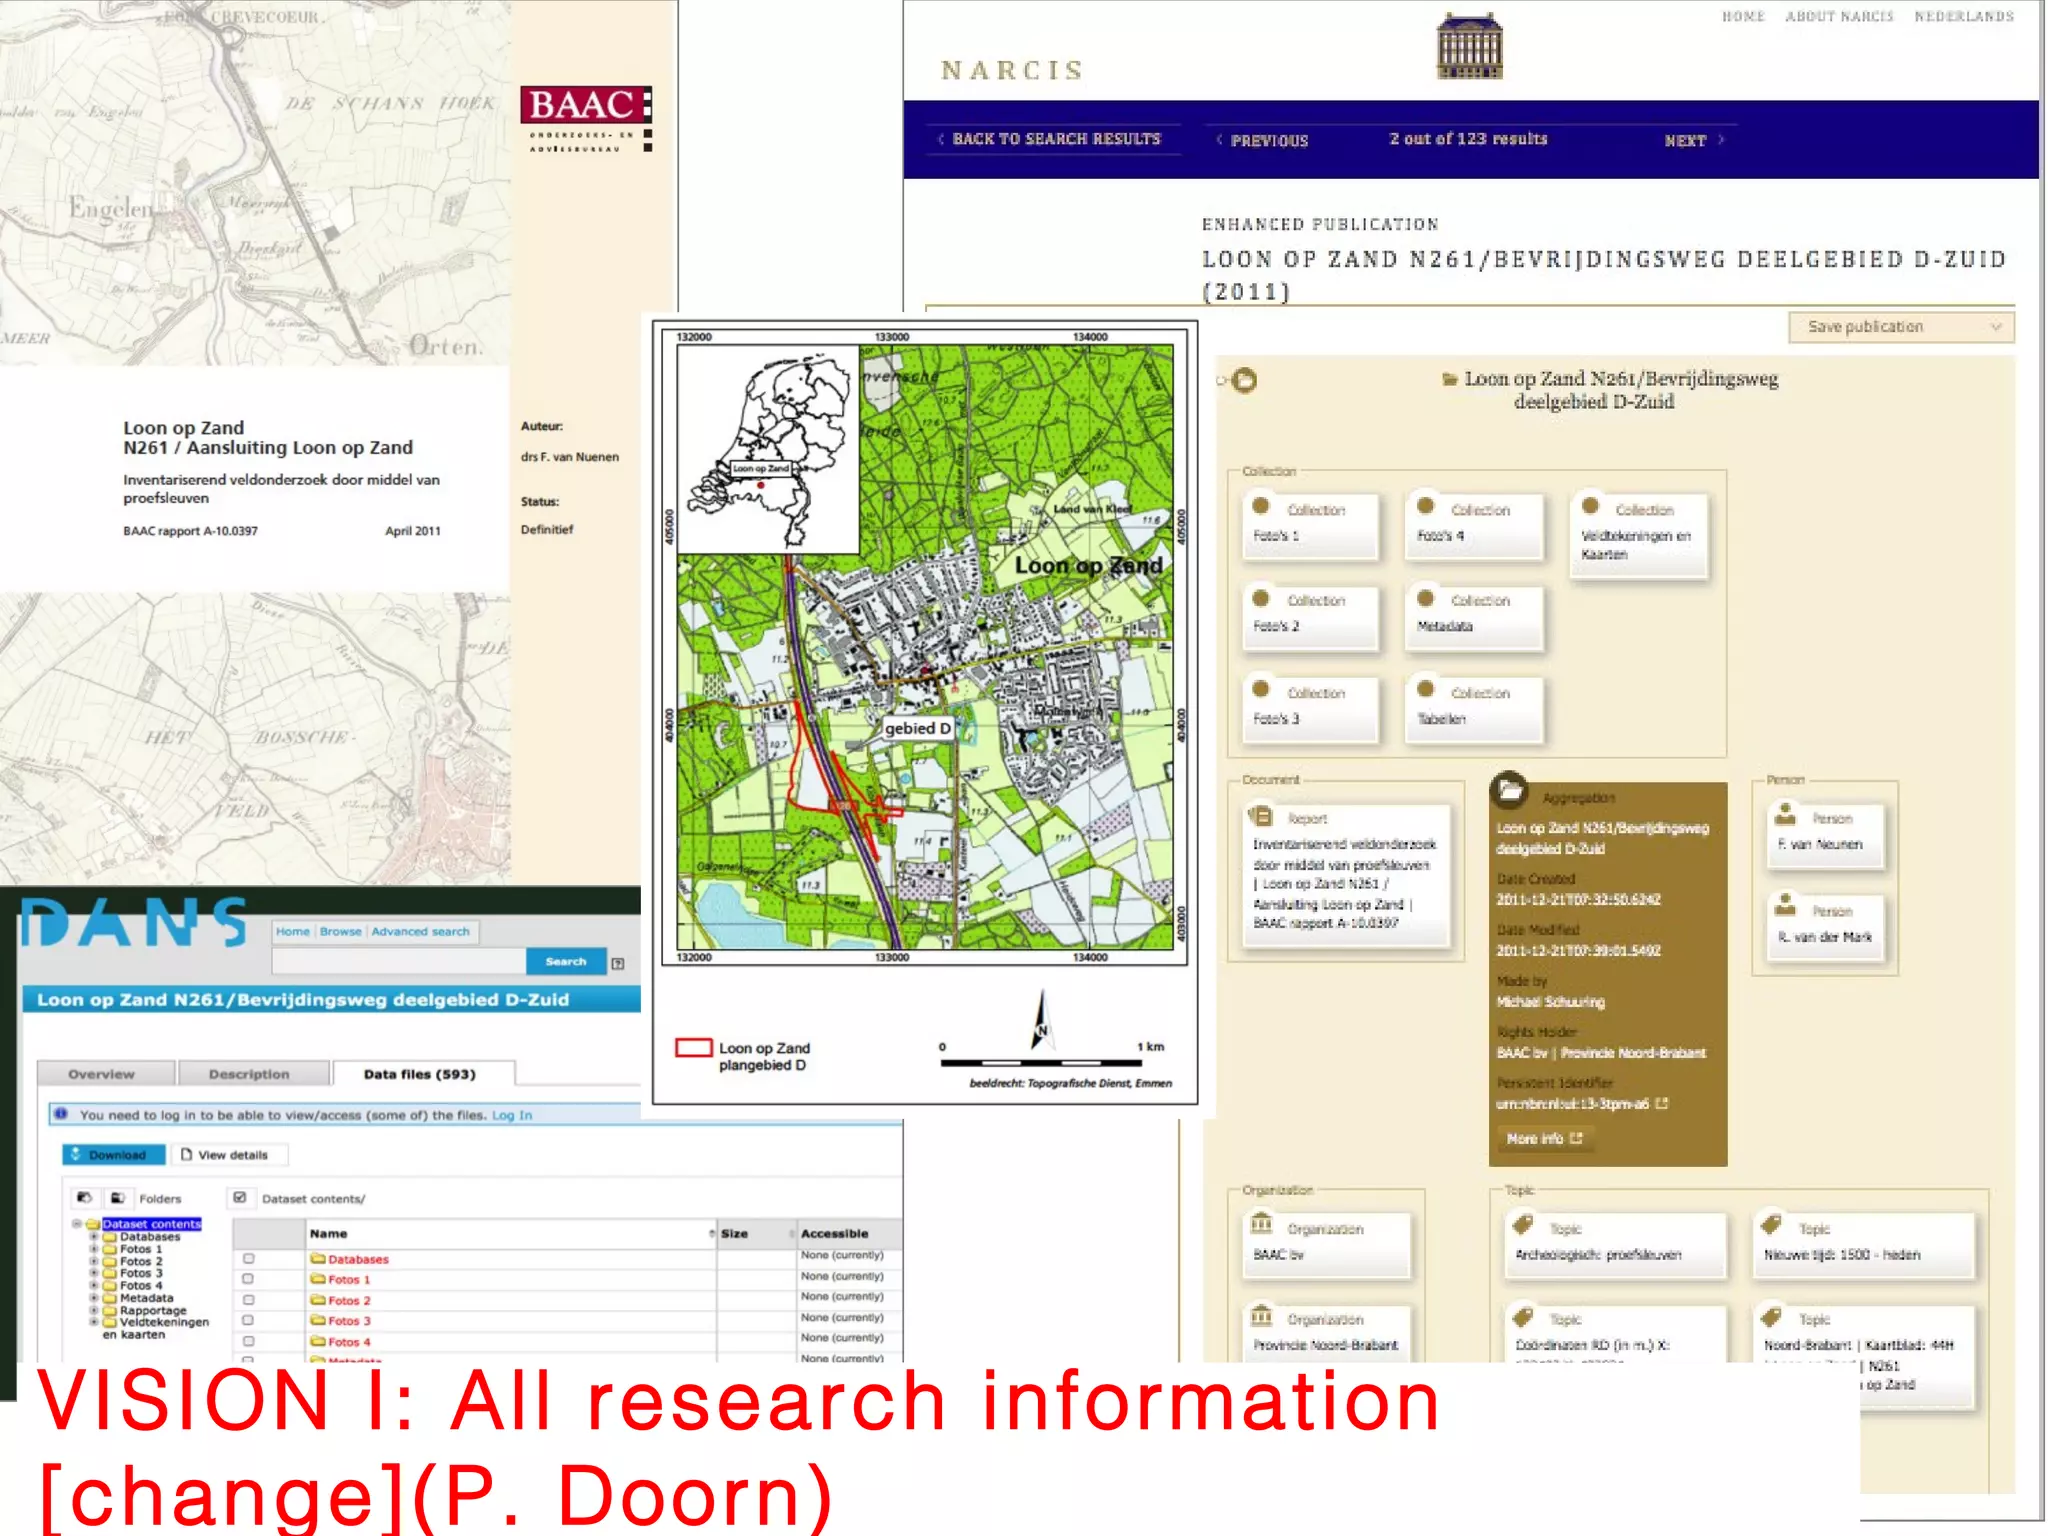2048x1536 pixels.
Task: Click the BAAC logo on report cover
Action: click(x=586, y=118)
